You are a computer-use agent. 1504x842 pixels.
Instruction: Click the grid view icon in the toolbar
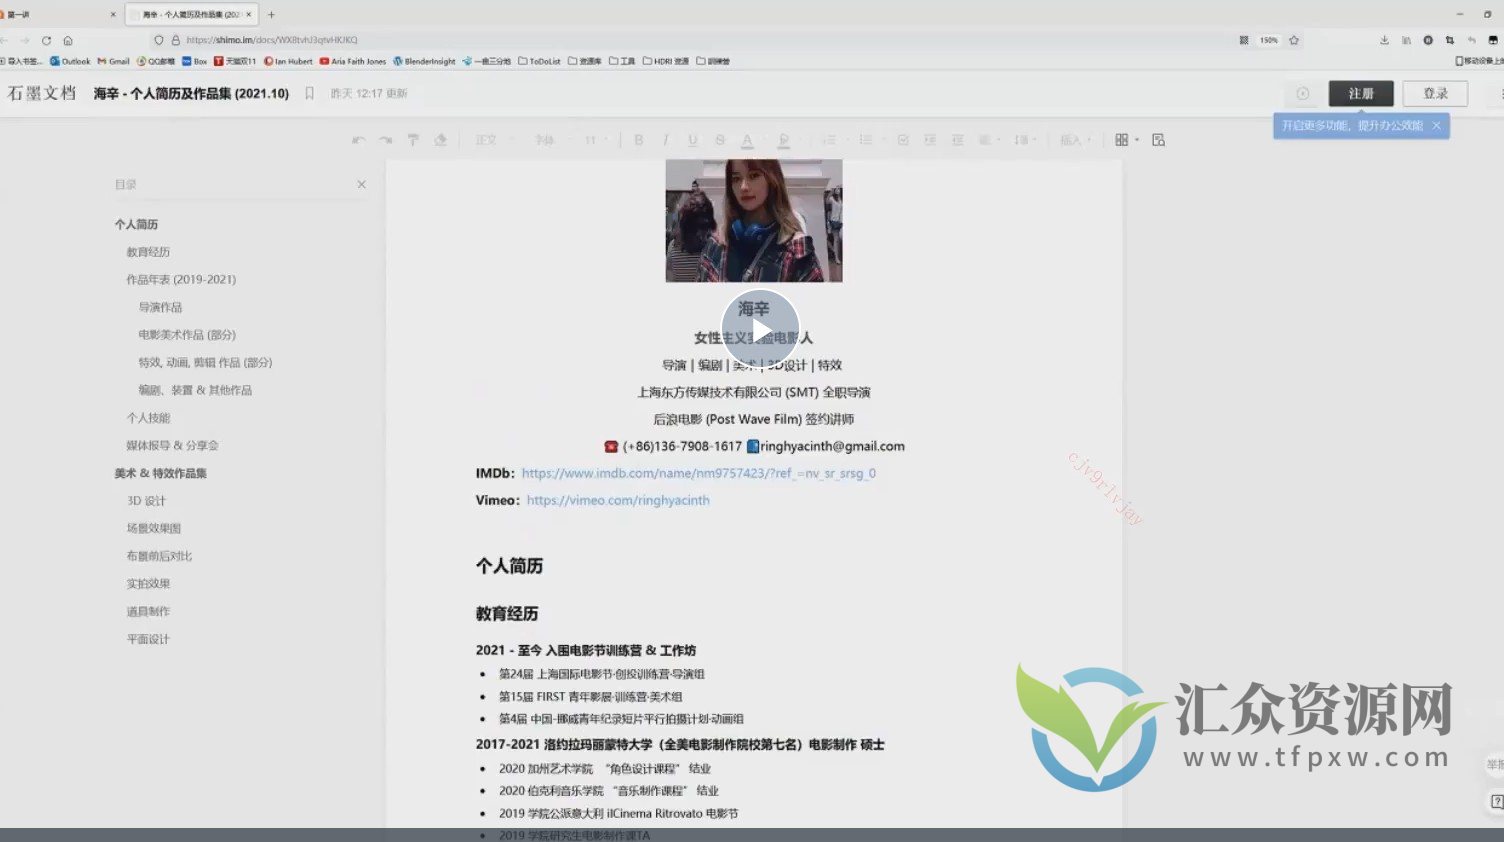(x=1122, y=140)
